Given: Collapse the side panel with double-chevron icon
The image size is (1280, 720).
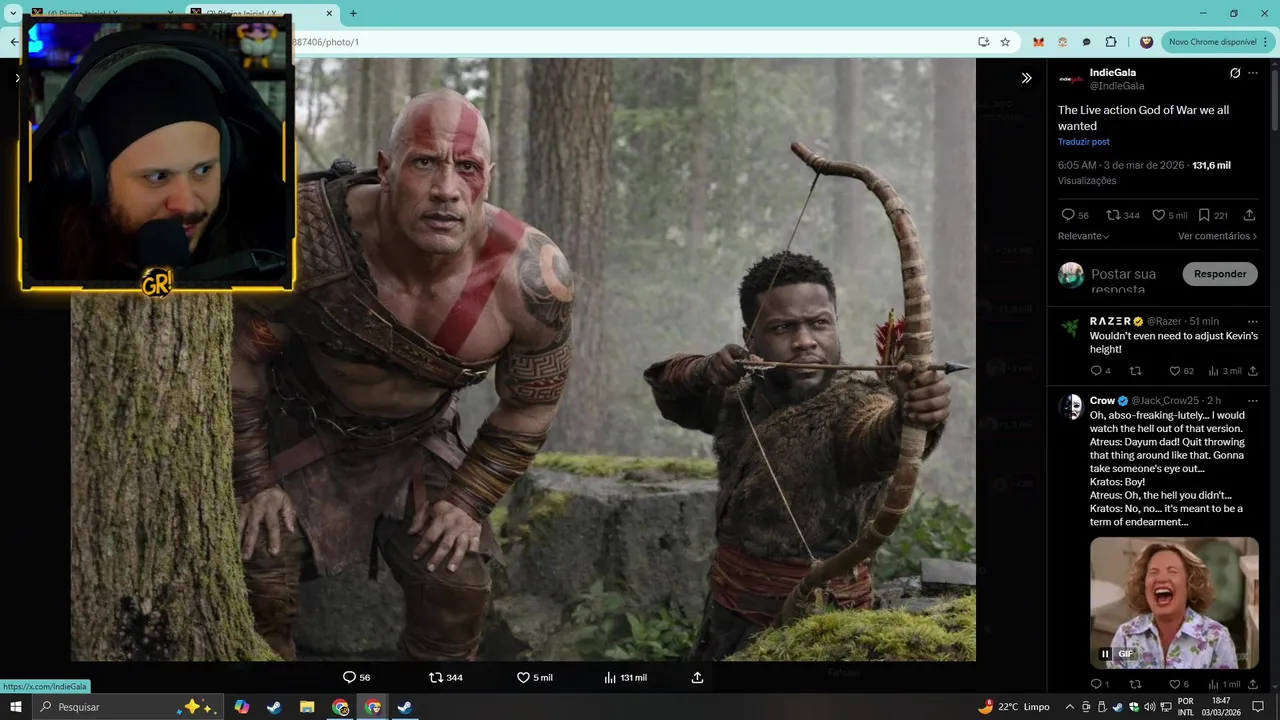Looking at the screenshot, I should tap(1026, 78).
